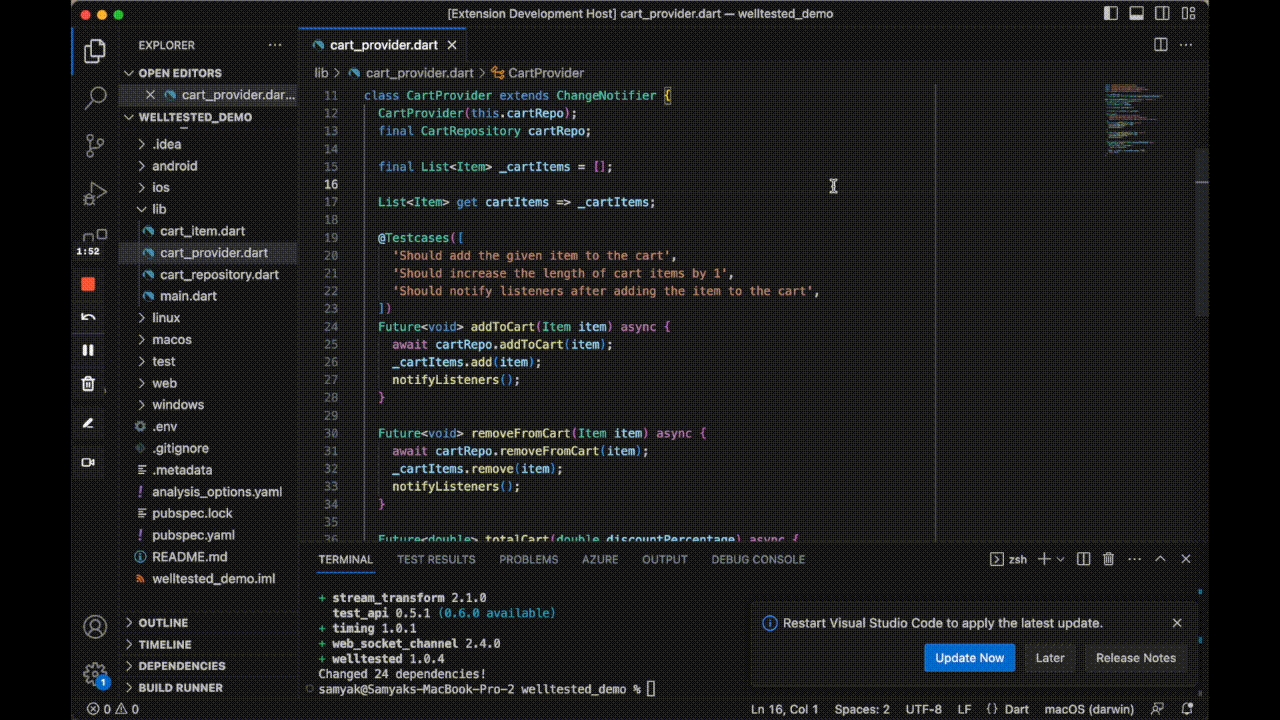Maximize the terminal panel size
Viewport: 1280px width, 720px height.
tap(1160, 559)
